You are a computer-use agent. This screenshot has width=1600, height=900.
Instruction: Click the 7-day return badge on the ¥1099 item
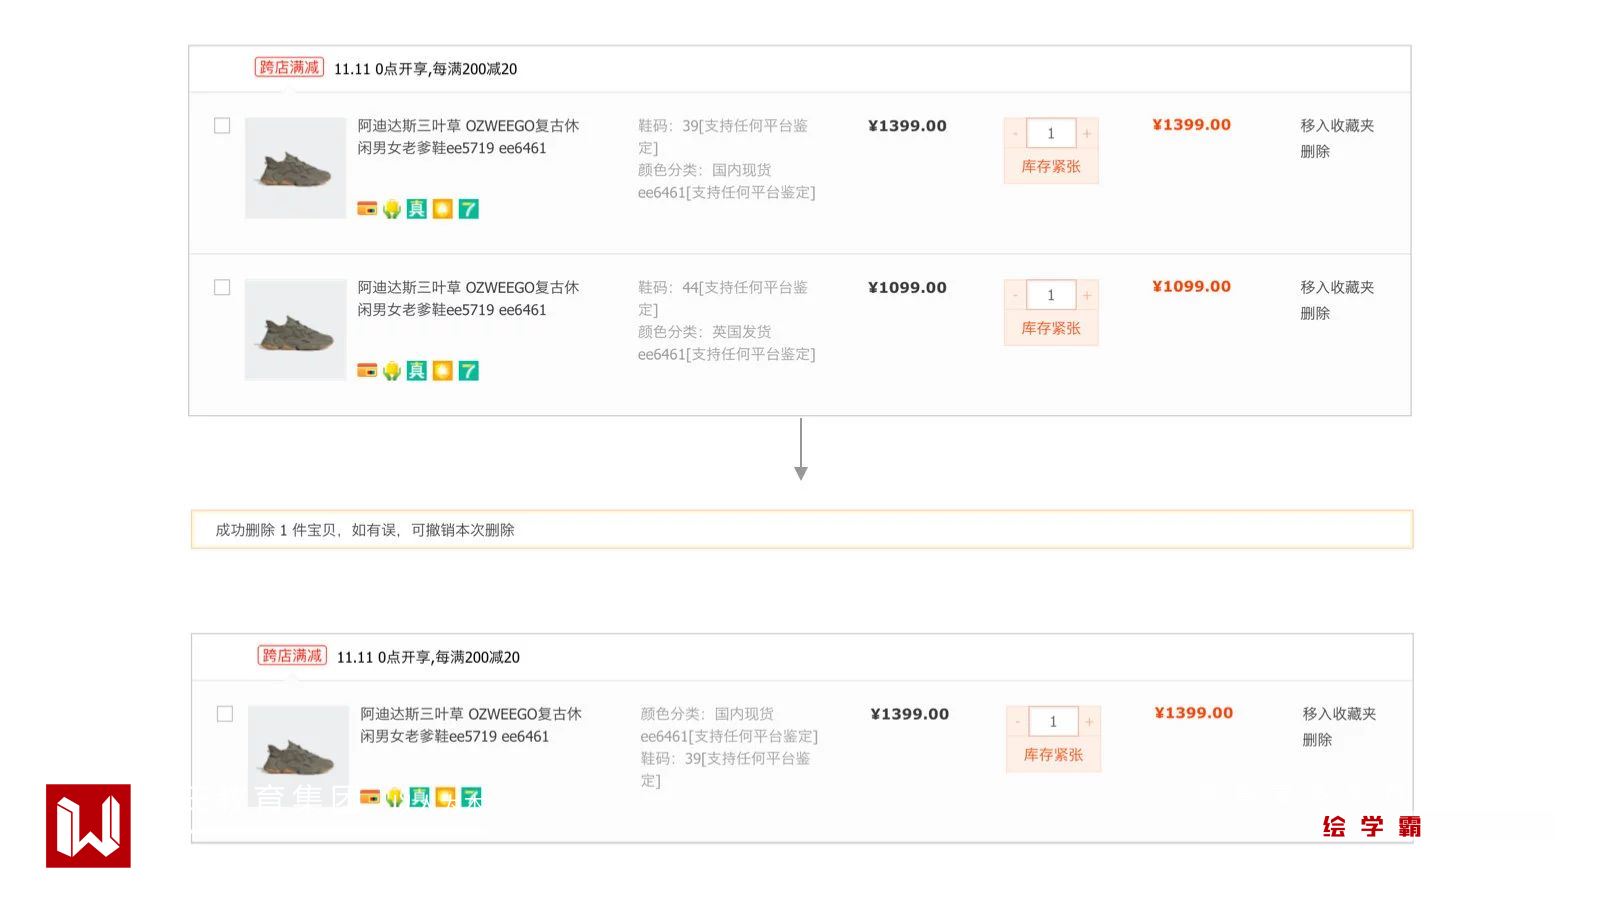[468, 371]
